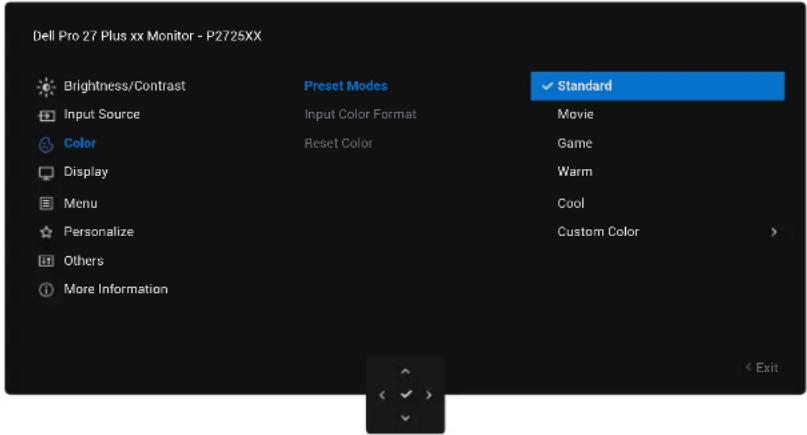The width and height of the screenshot is (807, 435).
Task: Choose the Warm preset mode
Action: click(574, 171)
